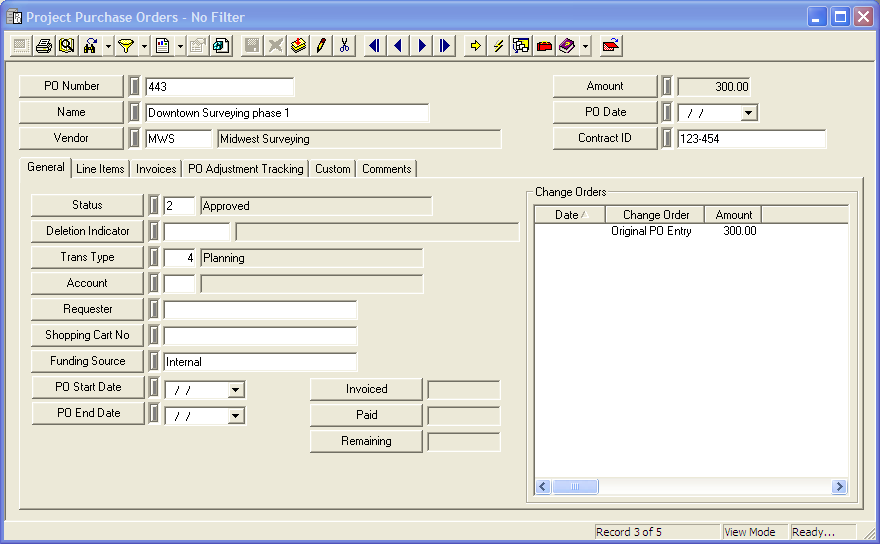The width and height of the screenshot is (880, 544).
Task: Click the greyed X cancel icon
Action: (x=275, y=45)
